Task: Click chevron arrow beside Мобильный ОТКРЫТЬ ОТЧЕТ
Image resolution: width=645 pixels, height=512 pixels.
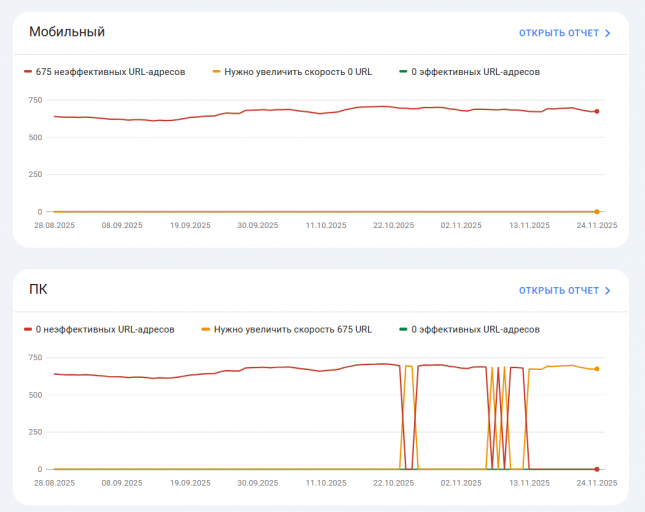Action: [x=608, y=33]
